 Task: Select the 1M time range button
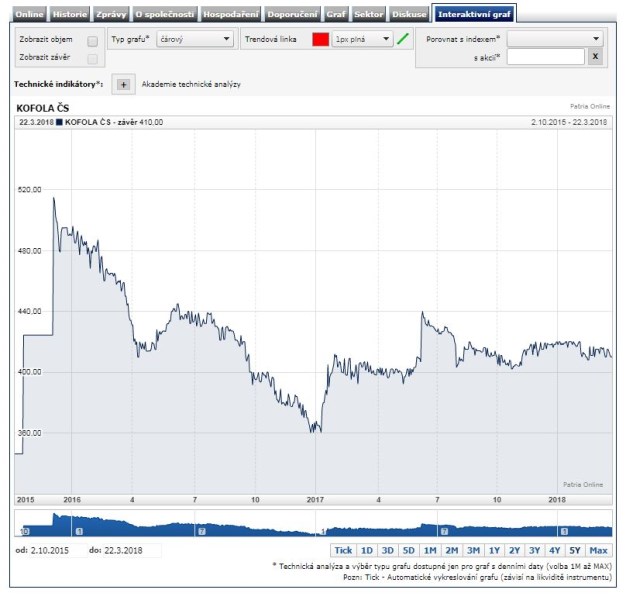430,550
